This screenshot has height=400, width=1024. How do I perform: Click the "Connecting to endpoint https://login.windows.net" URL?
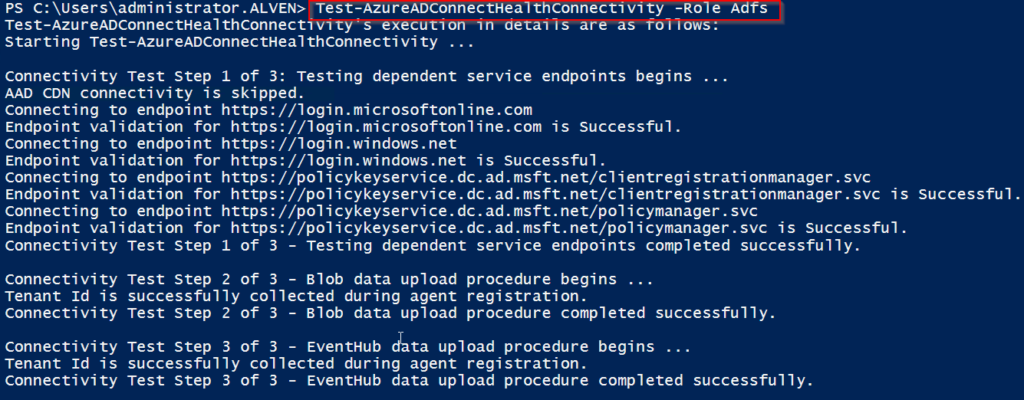(x=339, y=144)
